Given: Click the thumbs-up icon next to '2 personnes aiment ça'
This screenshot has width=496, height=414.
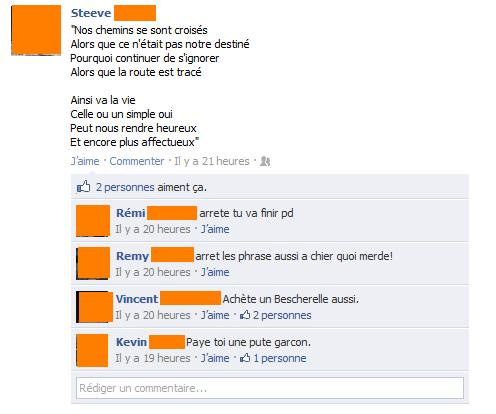Looking at the screenshot, I should click(84, 187).
